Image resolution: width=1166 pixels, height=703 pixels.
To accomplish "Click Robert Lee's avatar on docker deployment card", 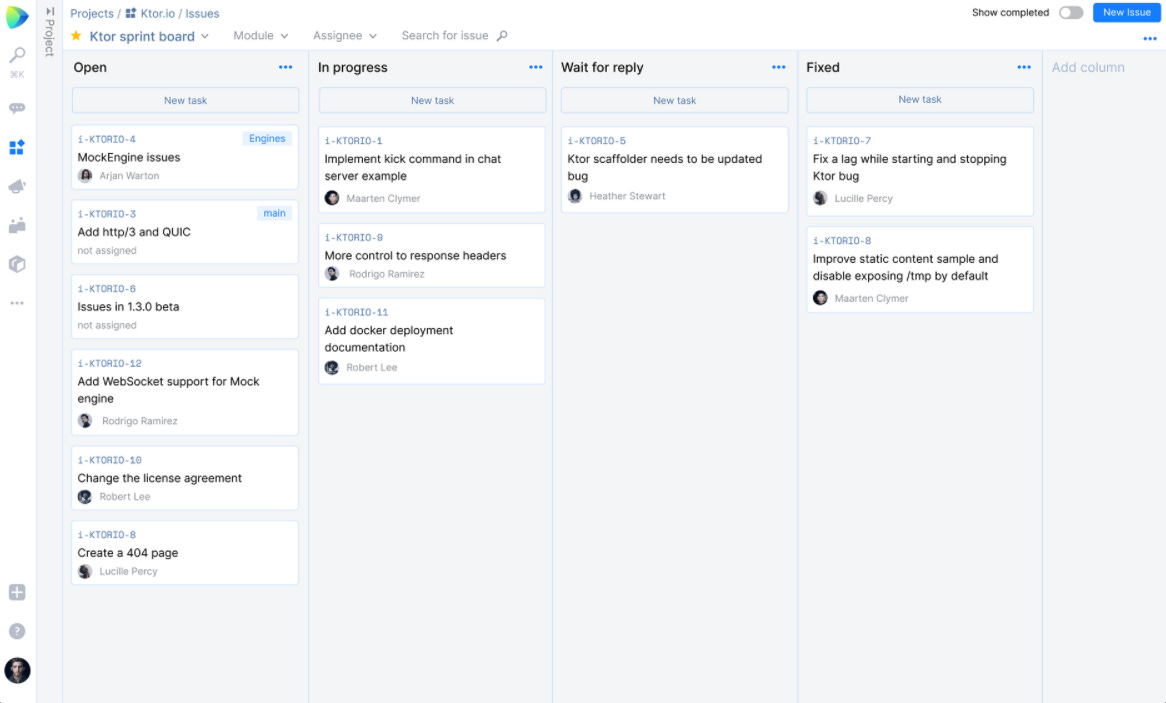I will tap(332, 367).
